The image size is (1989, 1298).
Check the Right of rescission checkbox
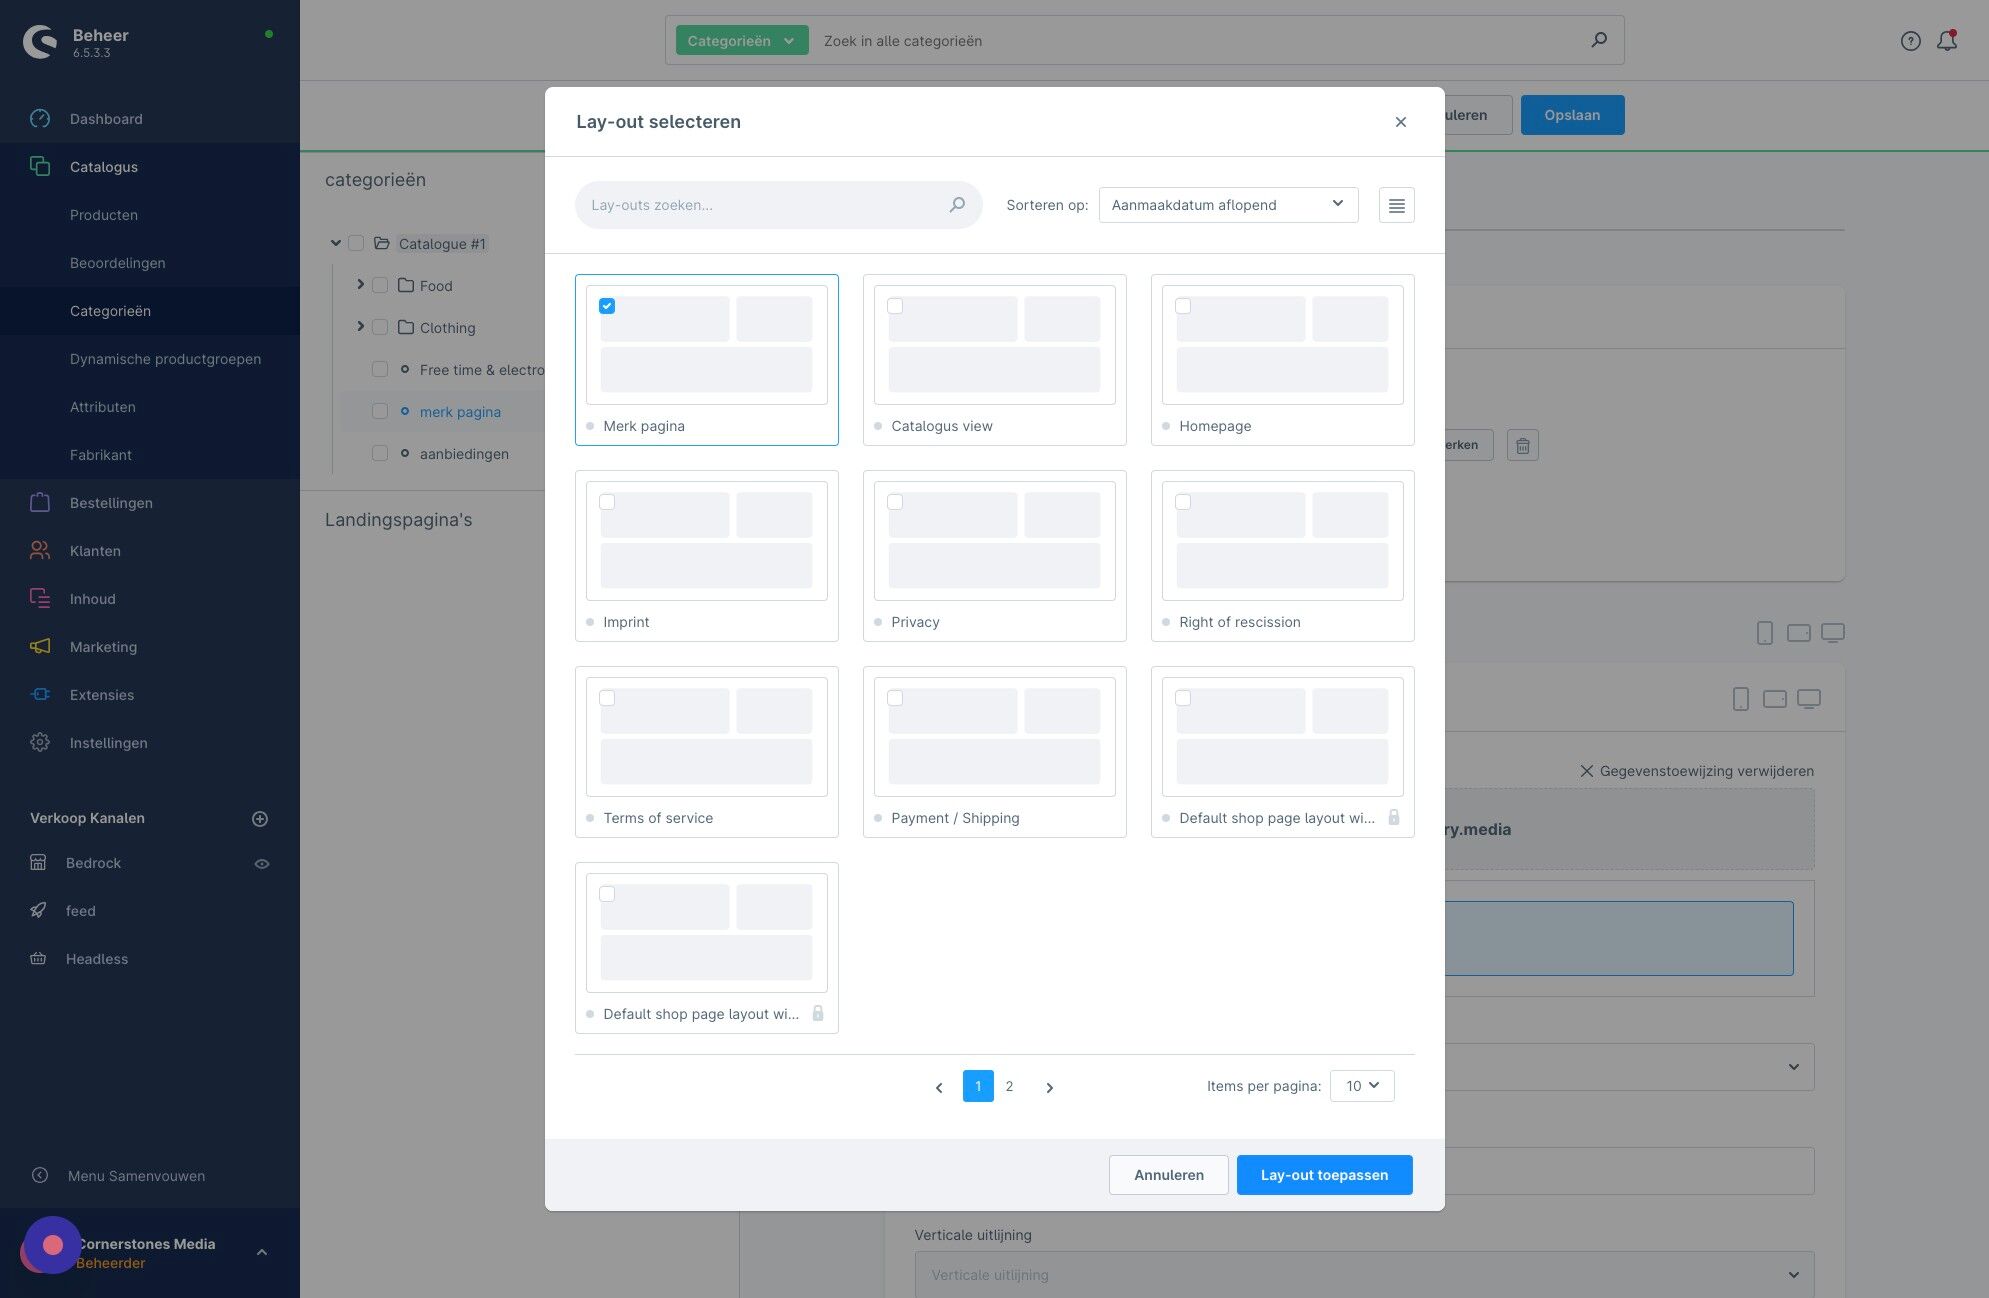[1183, 502]
